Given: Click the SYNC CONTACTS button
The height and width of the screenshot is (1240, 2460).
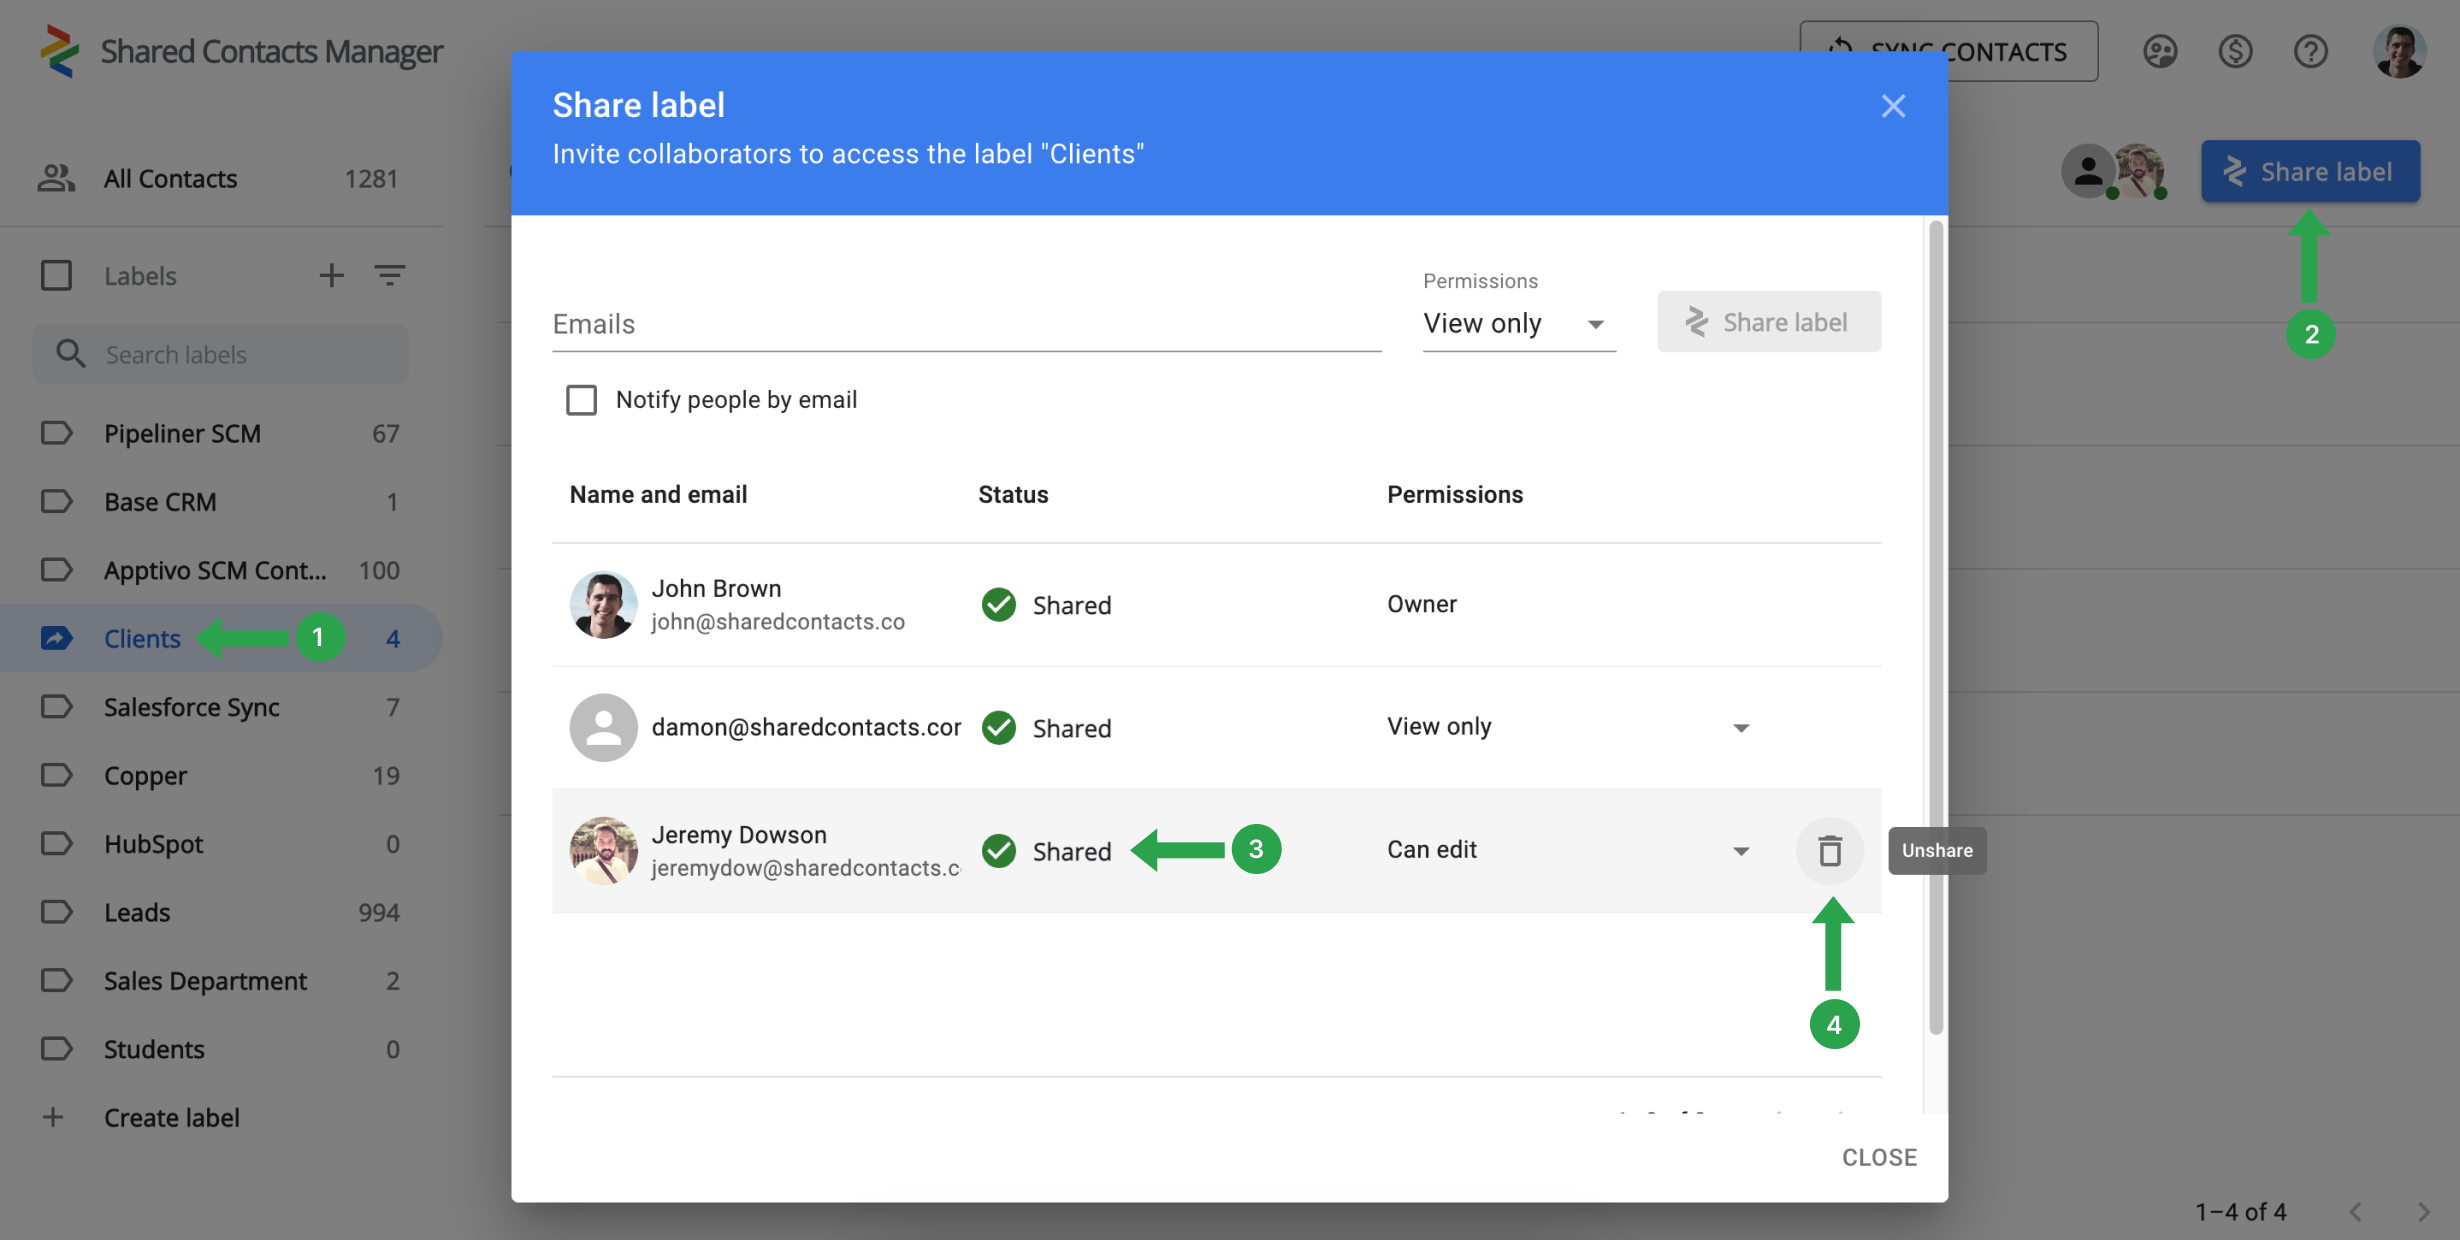Looking at the screenshot, I should pos(1948,51).
